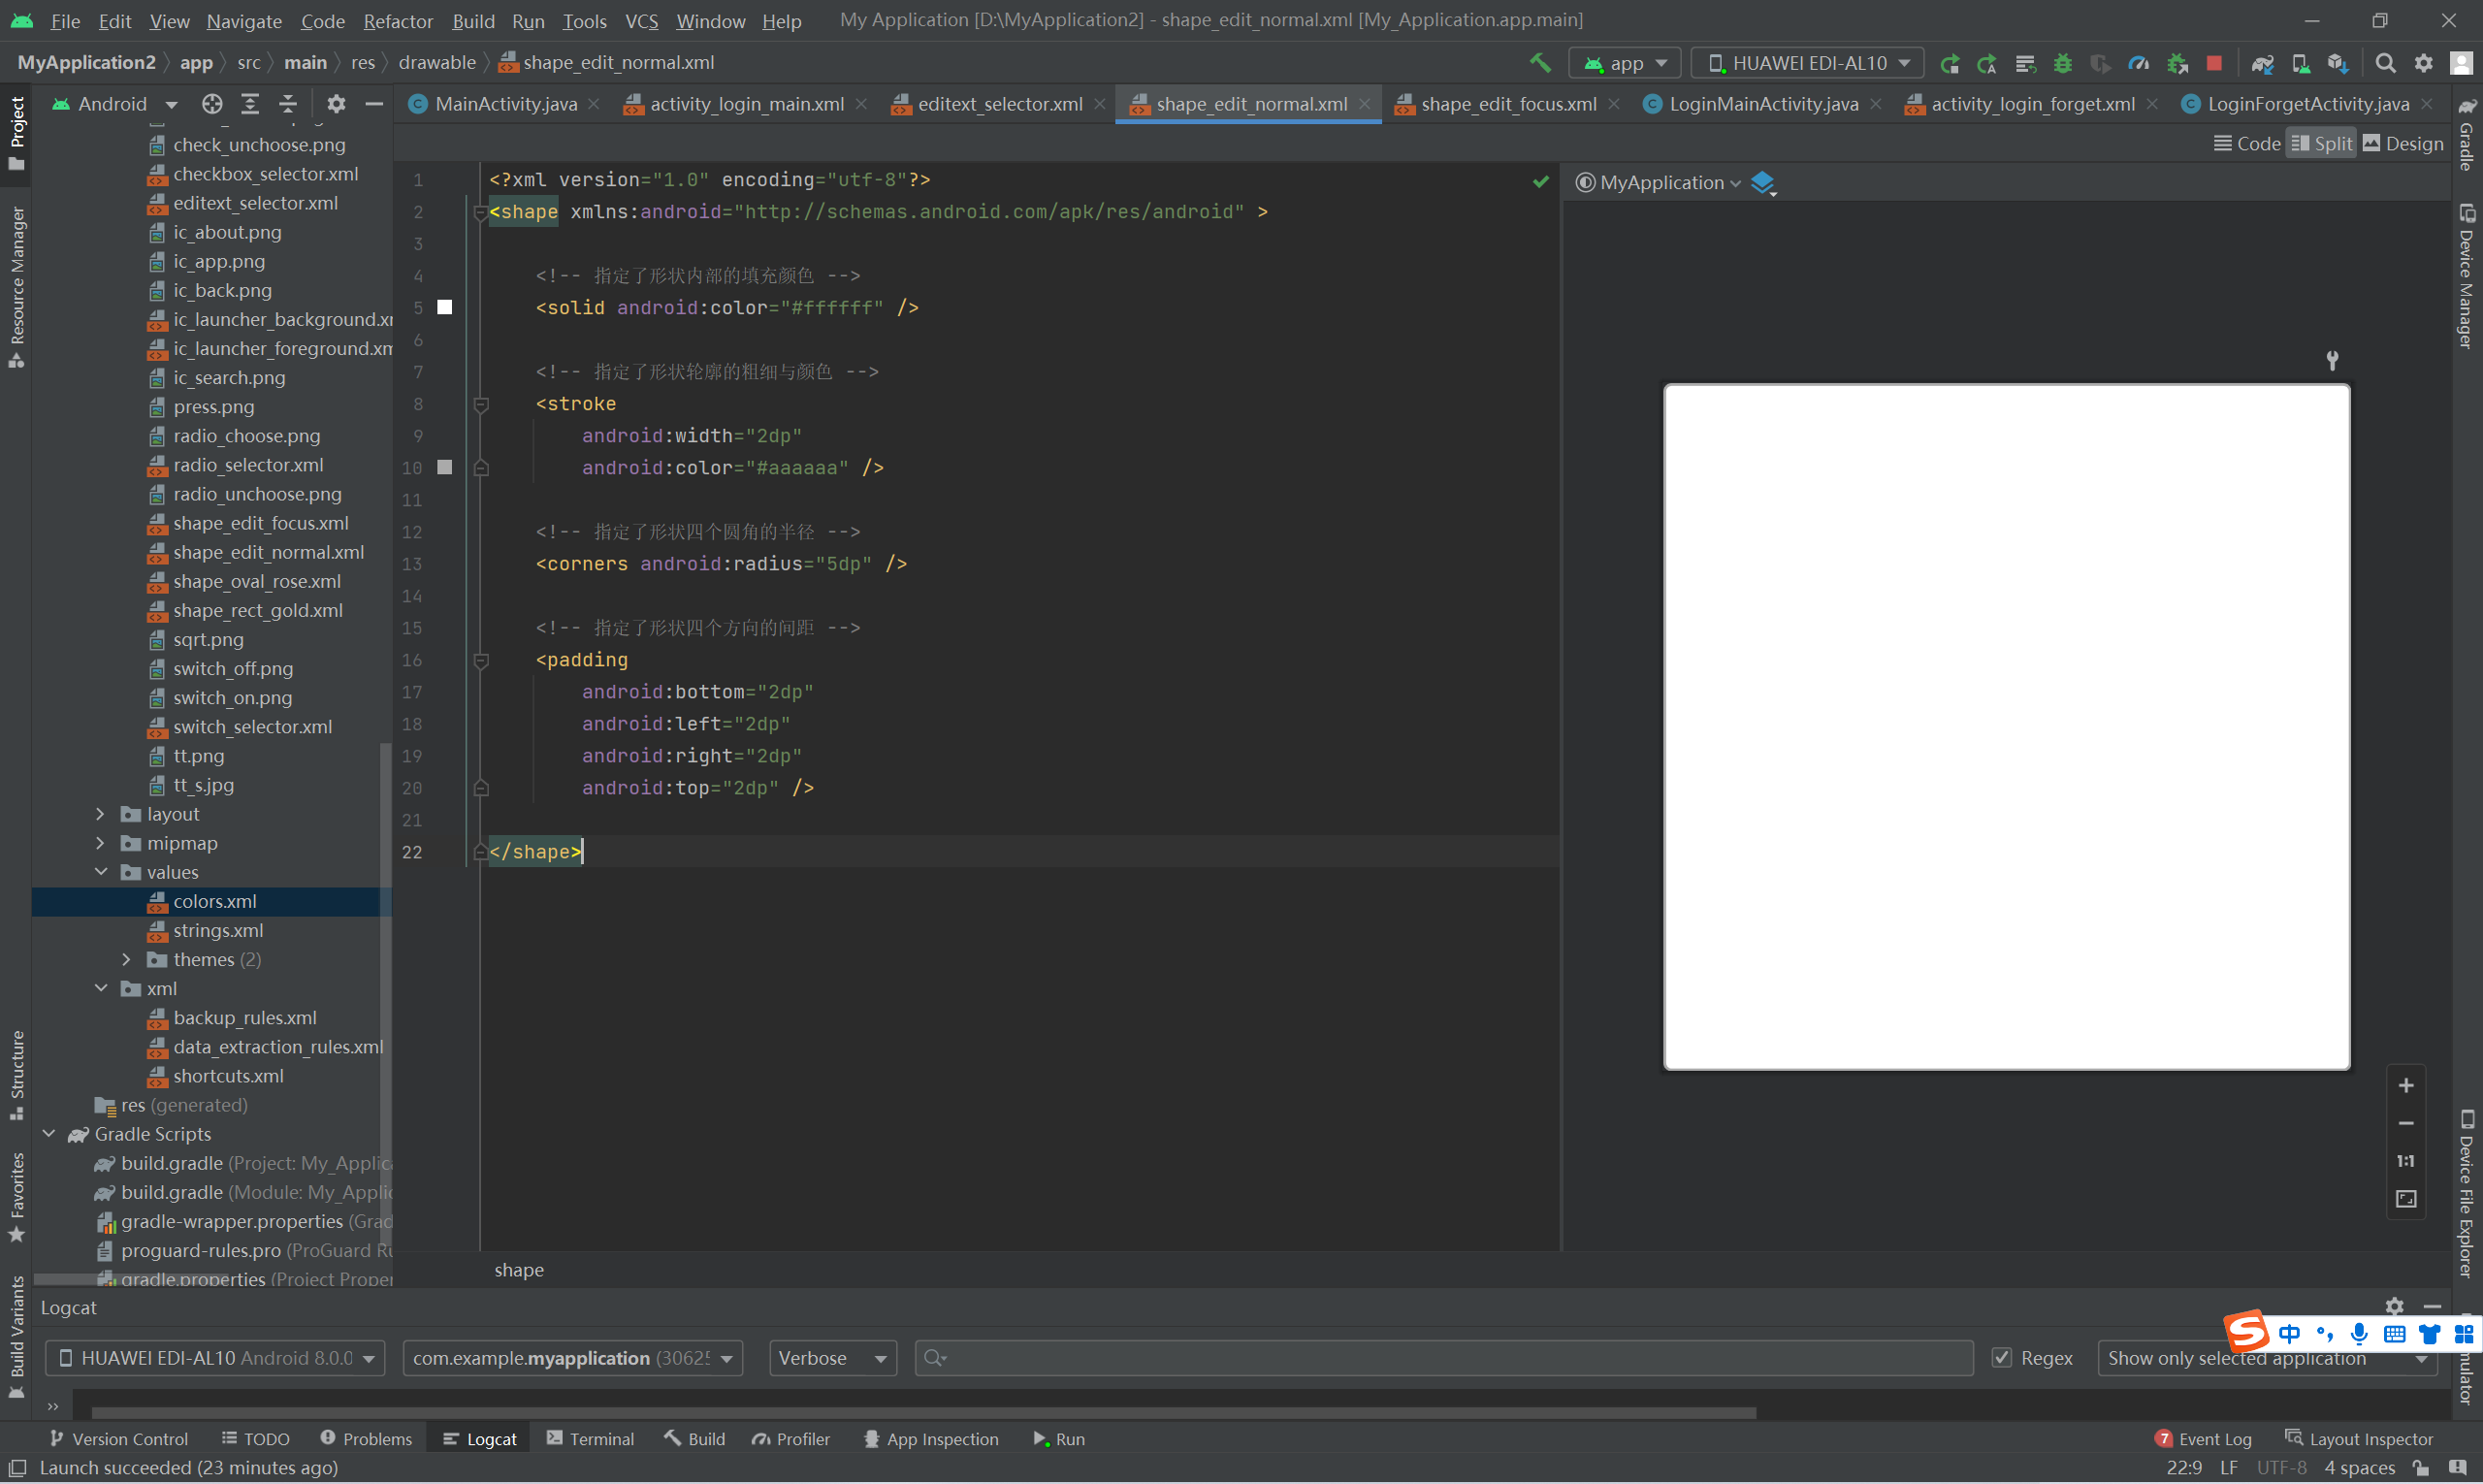2483x1484 pixels.
Task: Open the Profile app gauge icon
Action: [x=2138, y=63]
